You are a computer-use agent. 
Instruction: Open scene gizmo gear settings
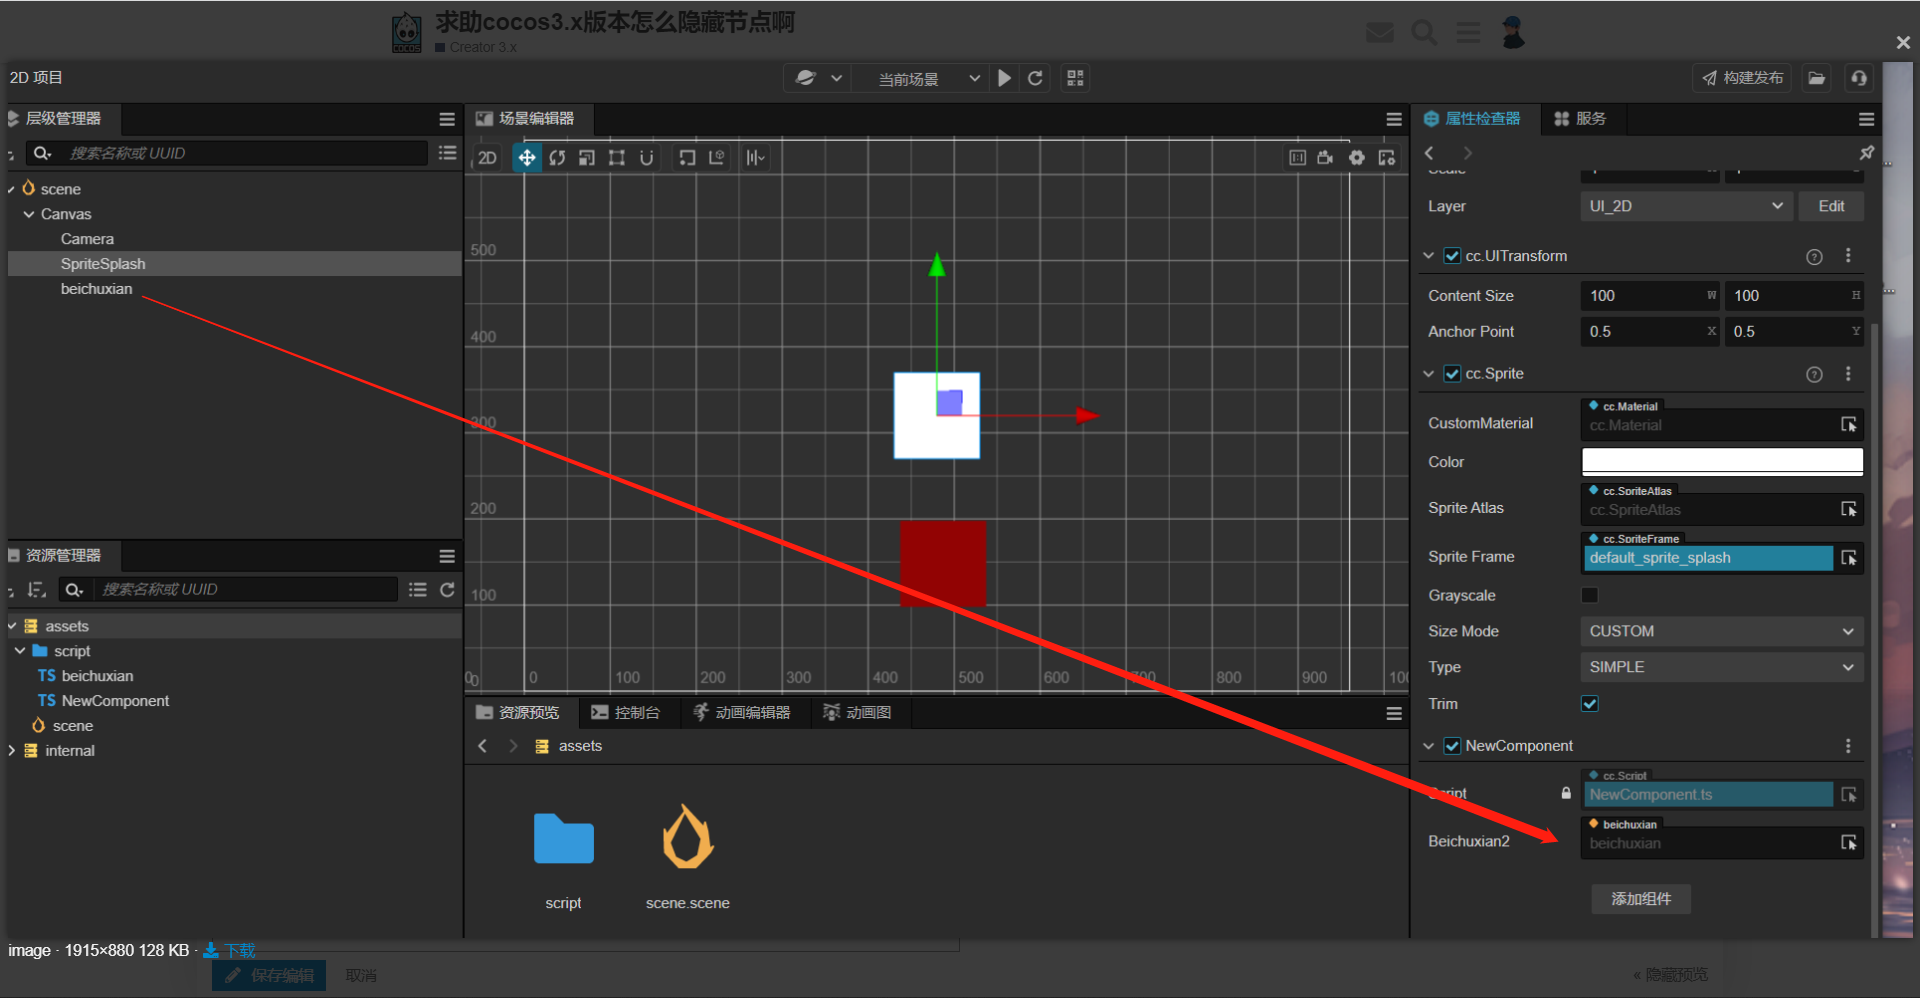(1357, 158)
